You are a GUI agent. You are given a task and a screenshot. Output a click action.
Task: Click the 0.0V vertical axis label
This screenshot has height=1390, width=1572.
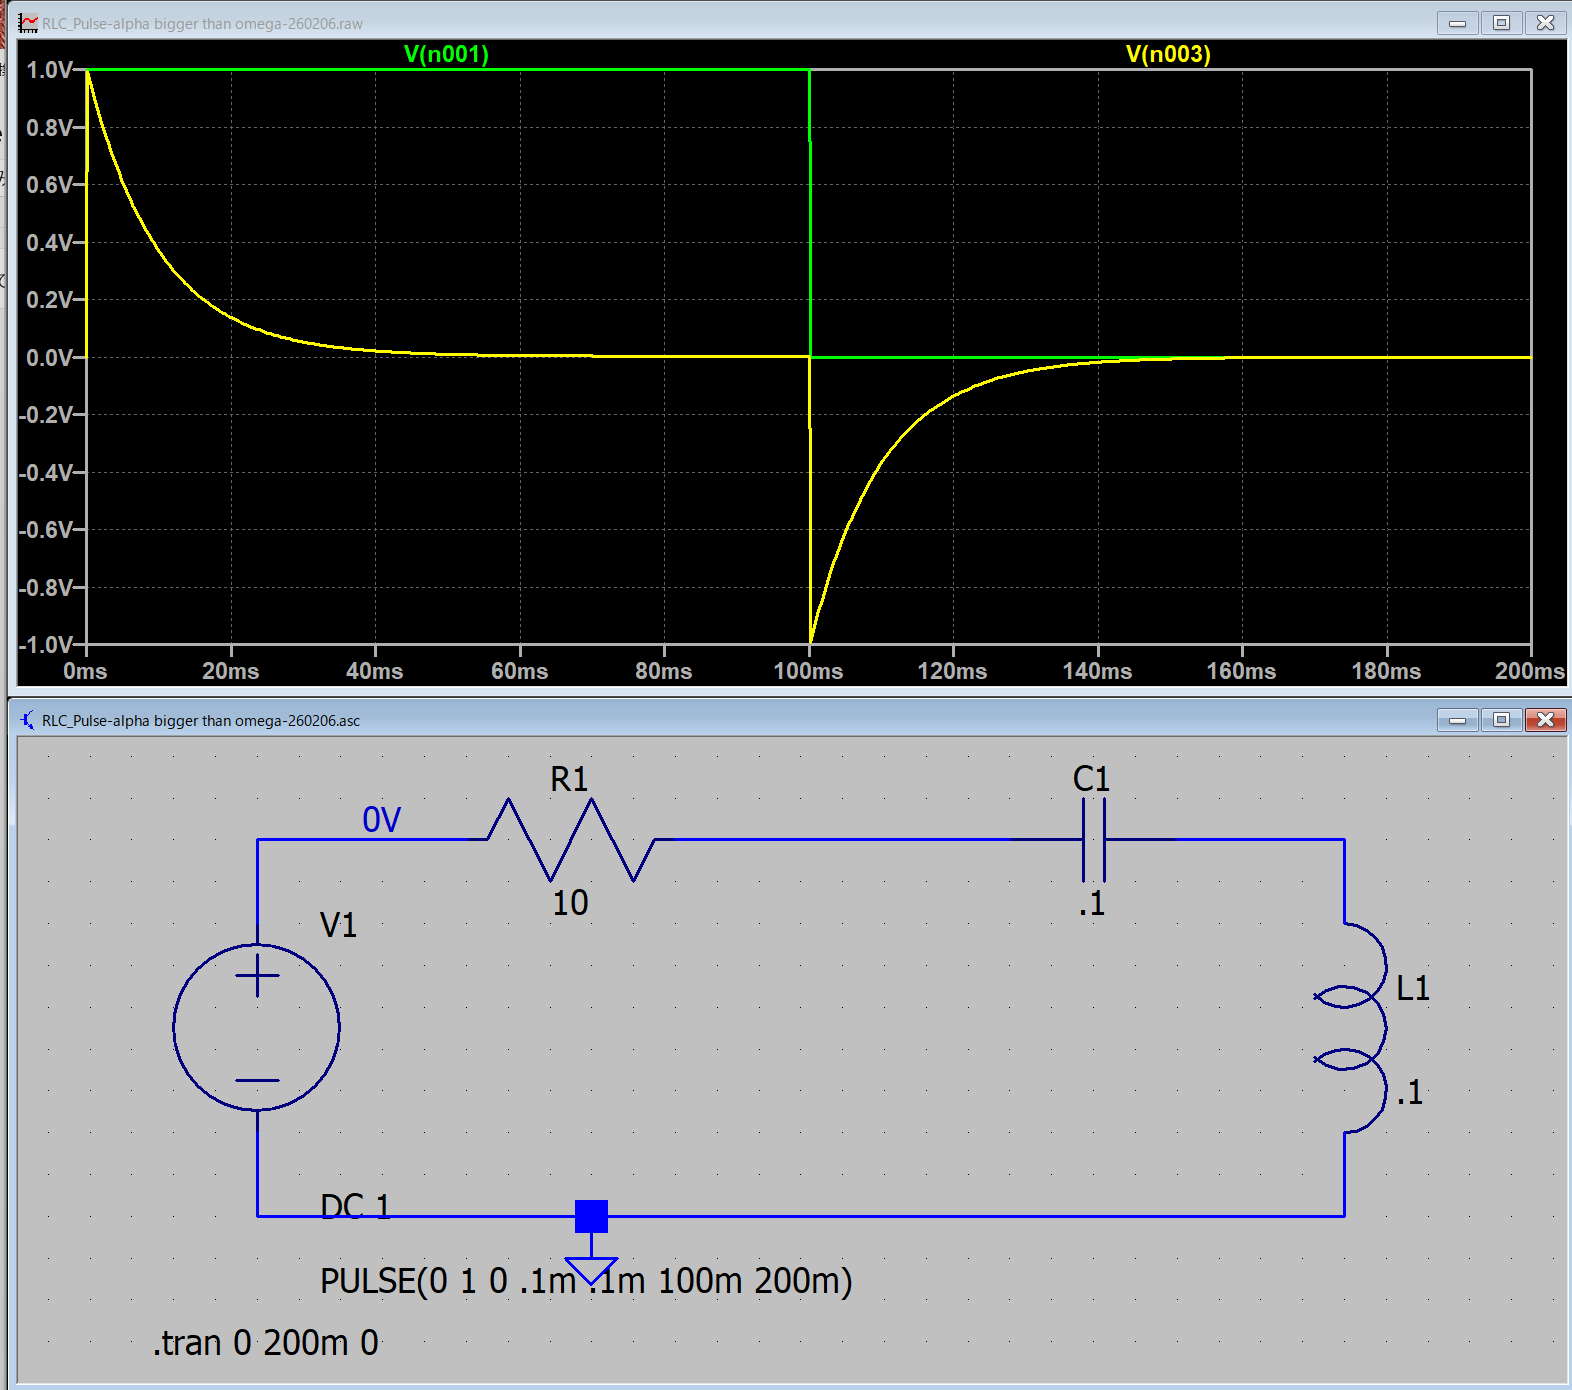49,358
